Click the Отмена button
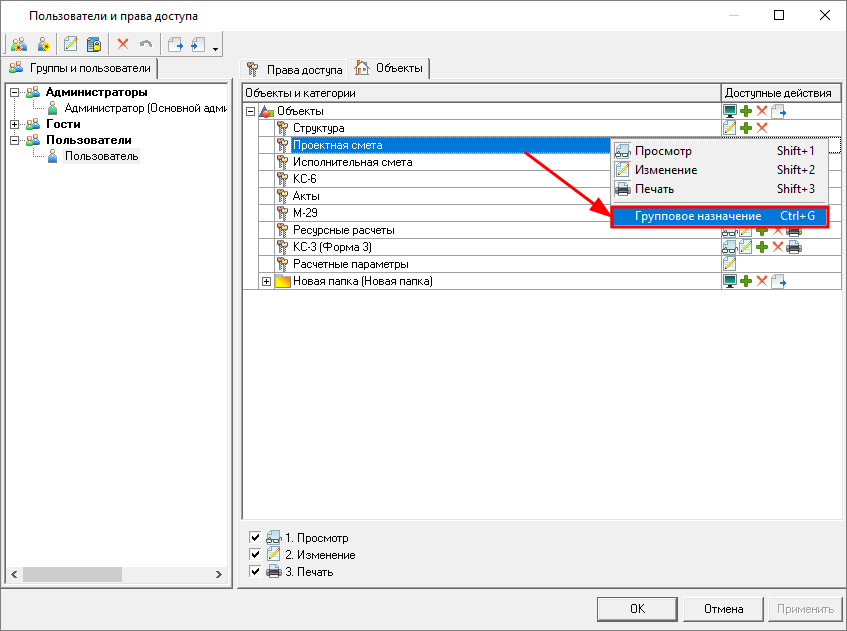Image resolution: width=847 pixels, height=631 pixels. (x=722, y=608)
